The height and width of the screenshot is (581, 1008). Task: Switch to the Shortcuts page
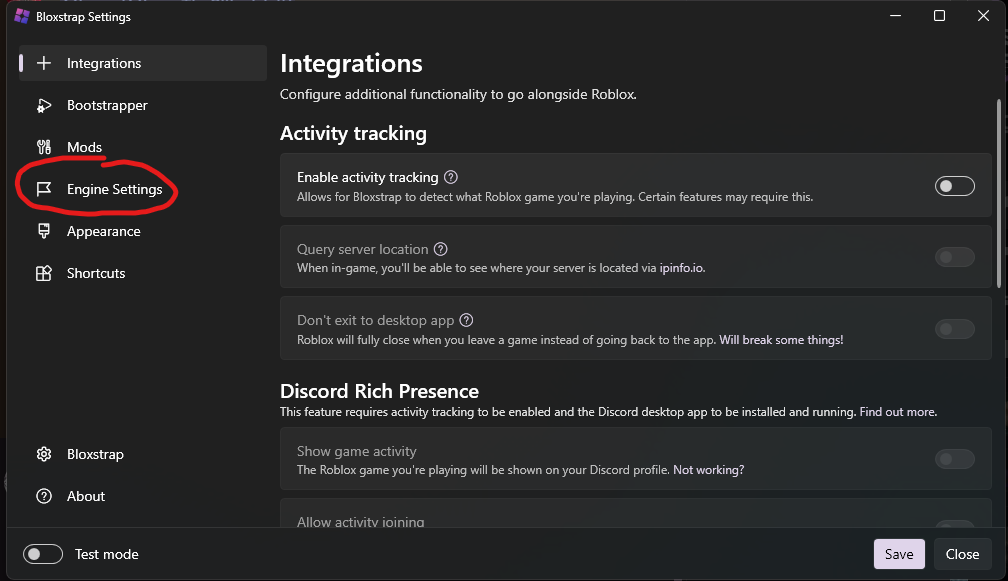[96, 273]
